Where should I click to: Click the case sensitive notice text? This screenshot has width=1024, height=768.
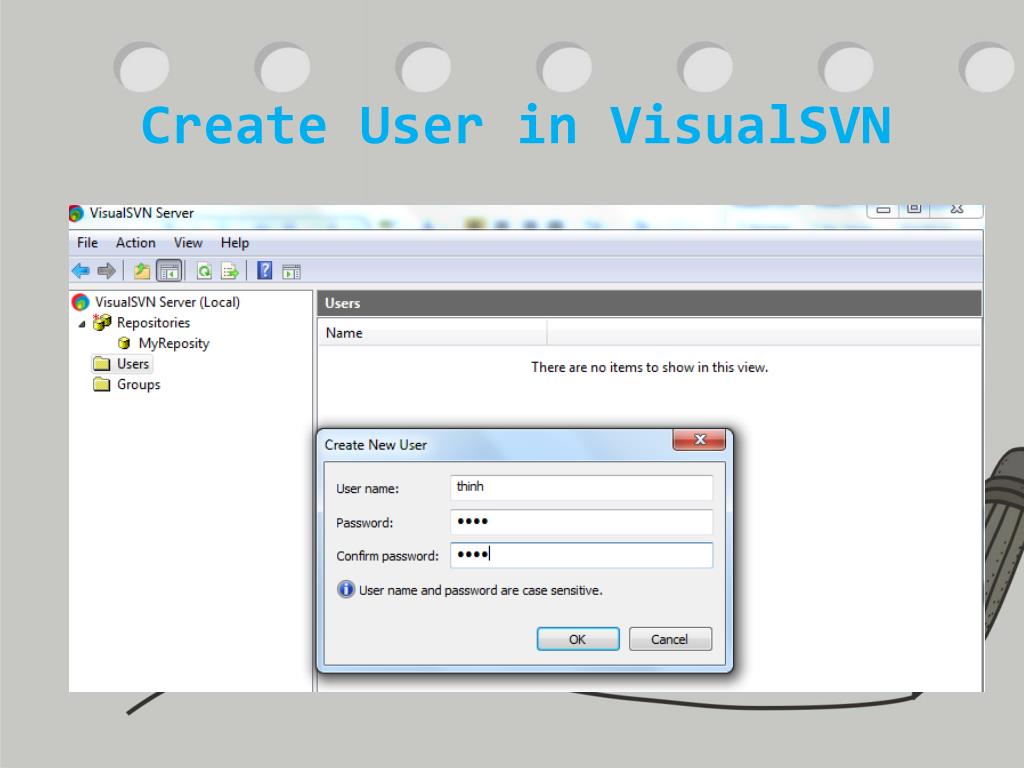[x=481, y=590]
